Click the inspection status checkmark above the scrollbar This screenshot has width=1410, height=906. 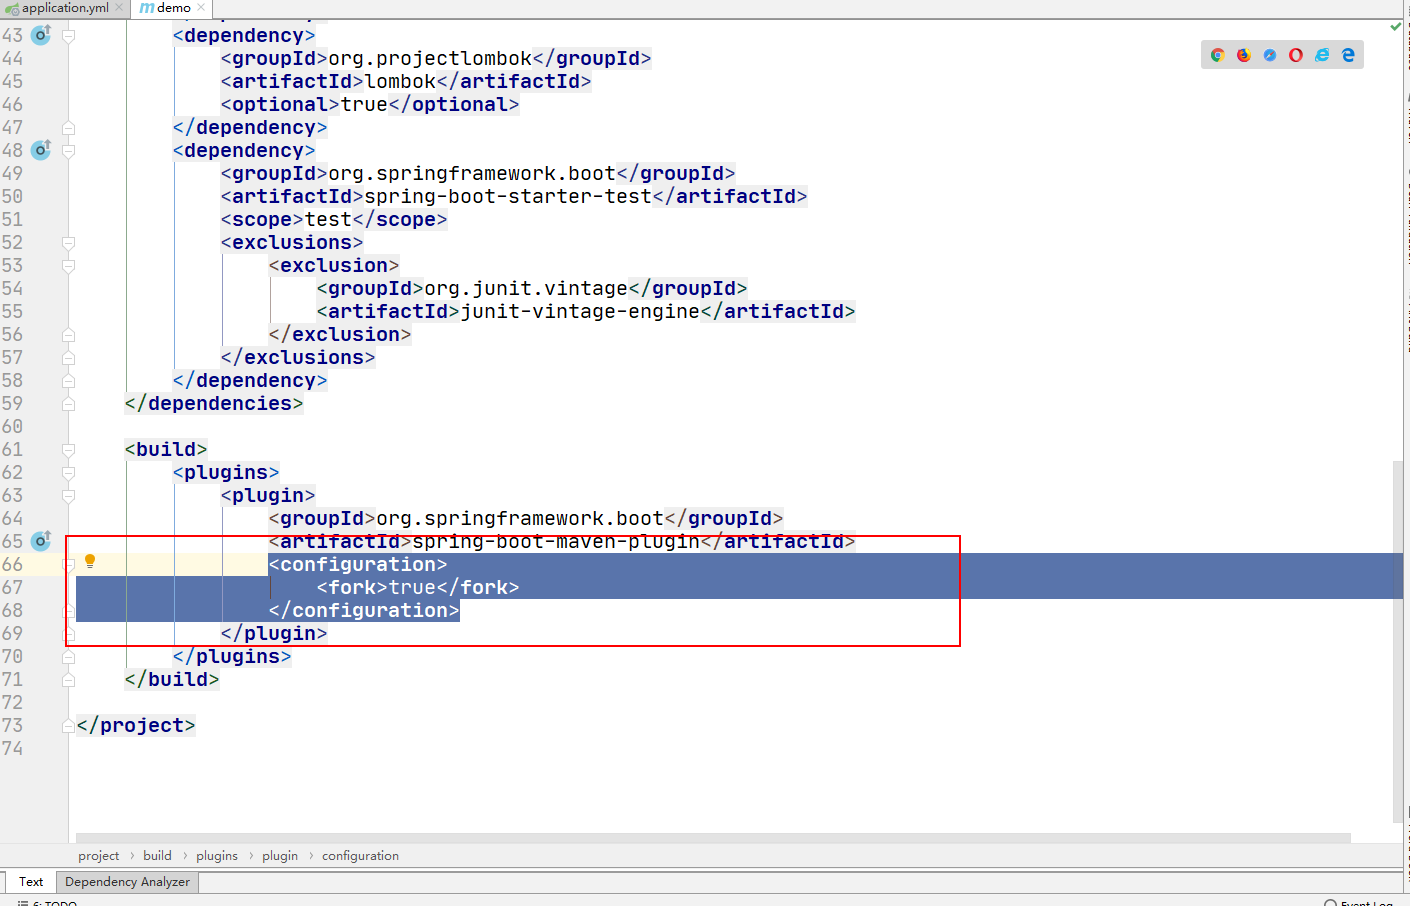pyautogui.click(x=1395, y=28)
